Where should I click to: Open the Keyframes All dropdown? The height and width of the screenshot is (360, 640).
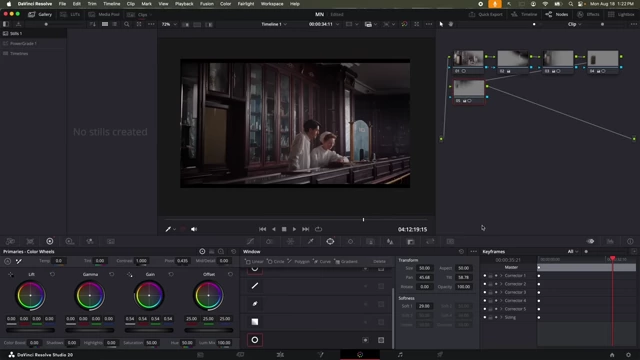pyautogui.click(x=573, y=251)
